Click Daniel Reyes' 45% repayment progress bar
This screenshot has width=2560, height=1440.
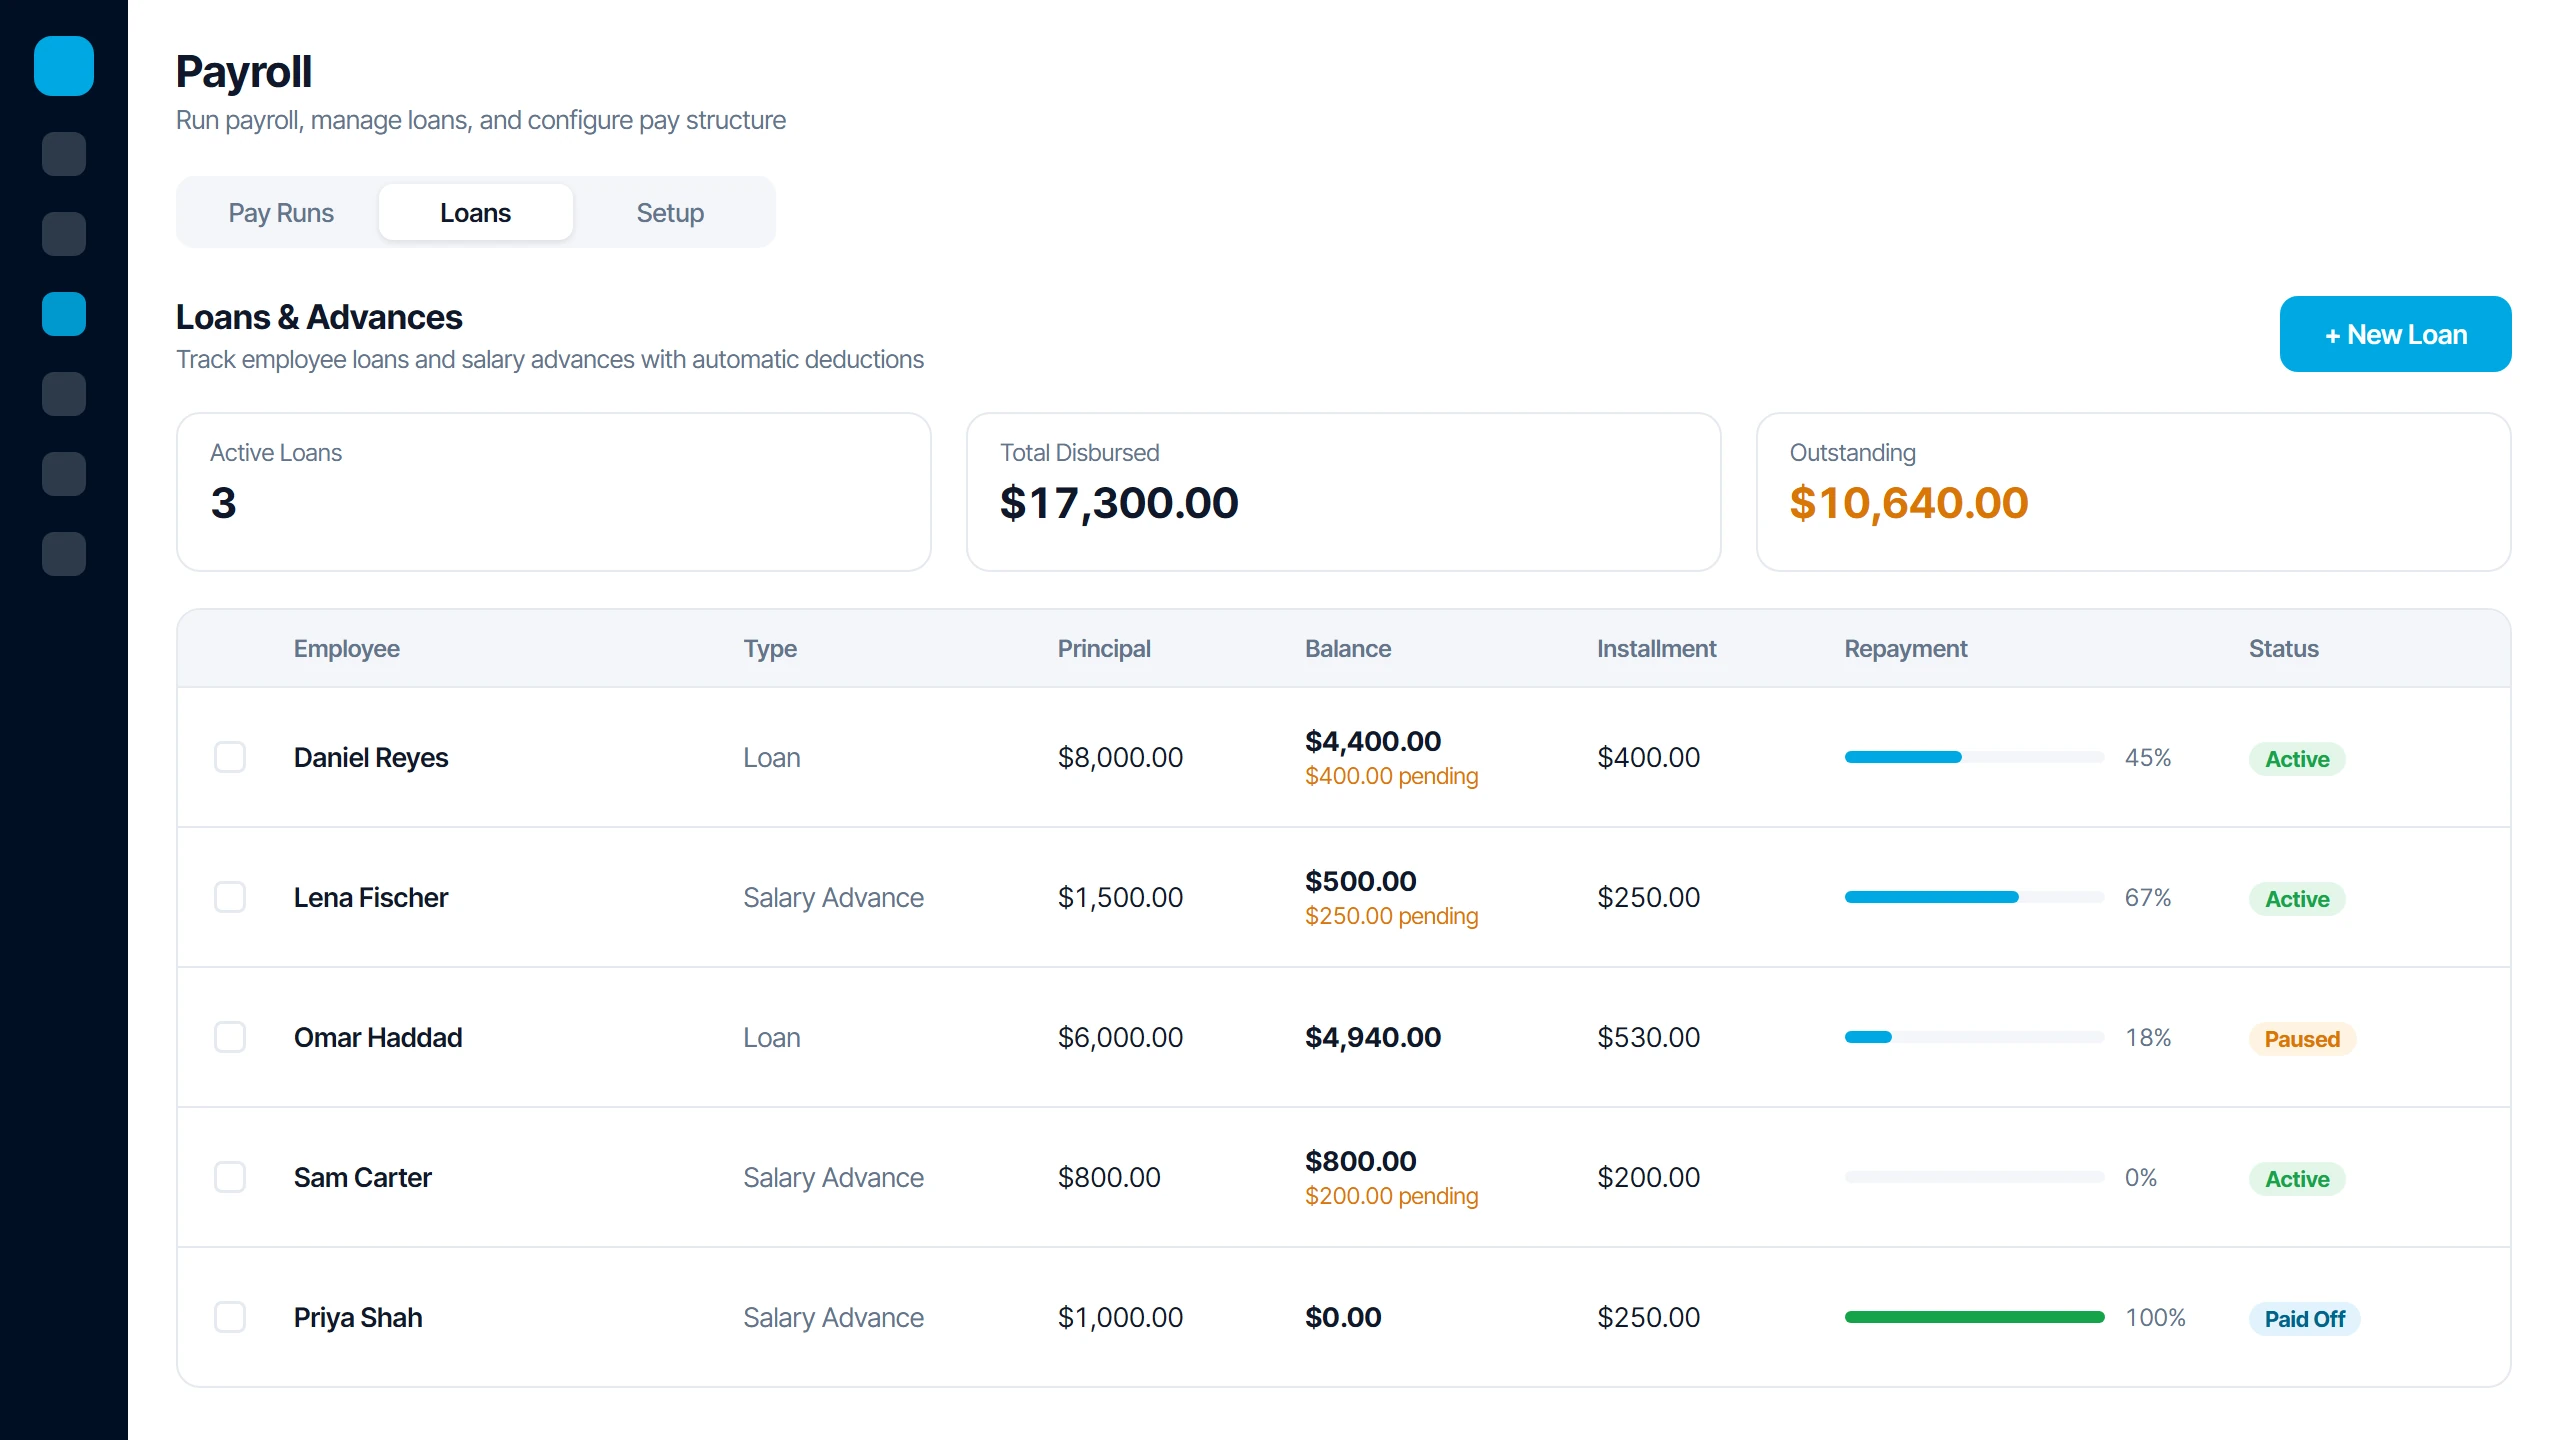1974,757
